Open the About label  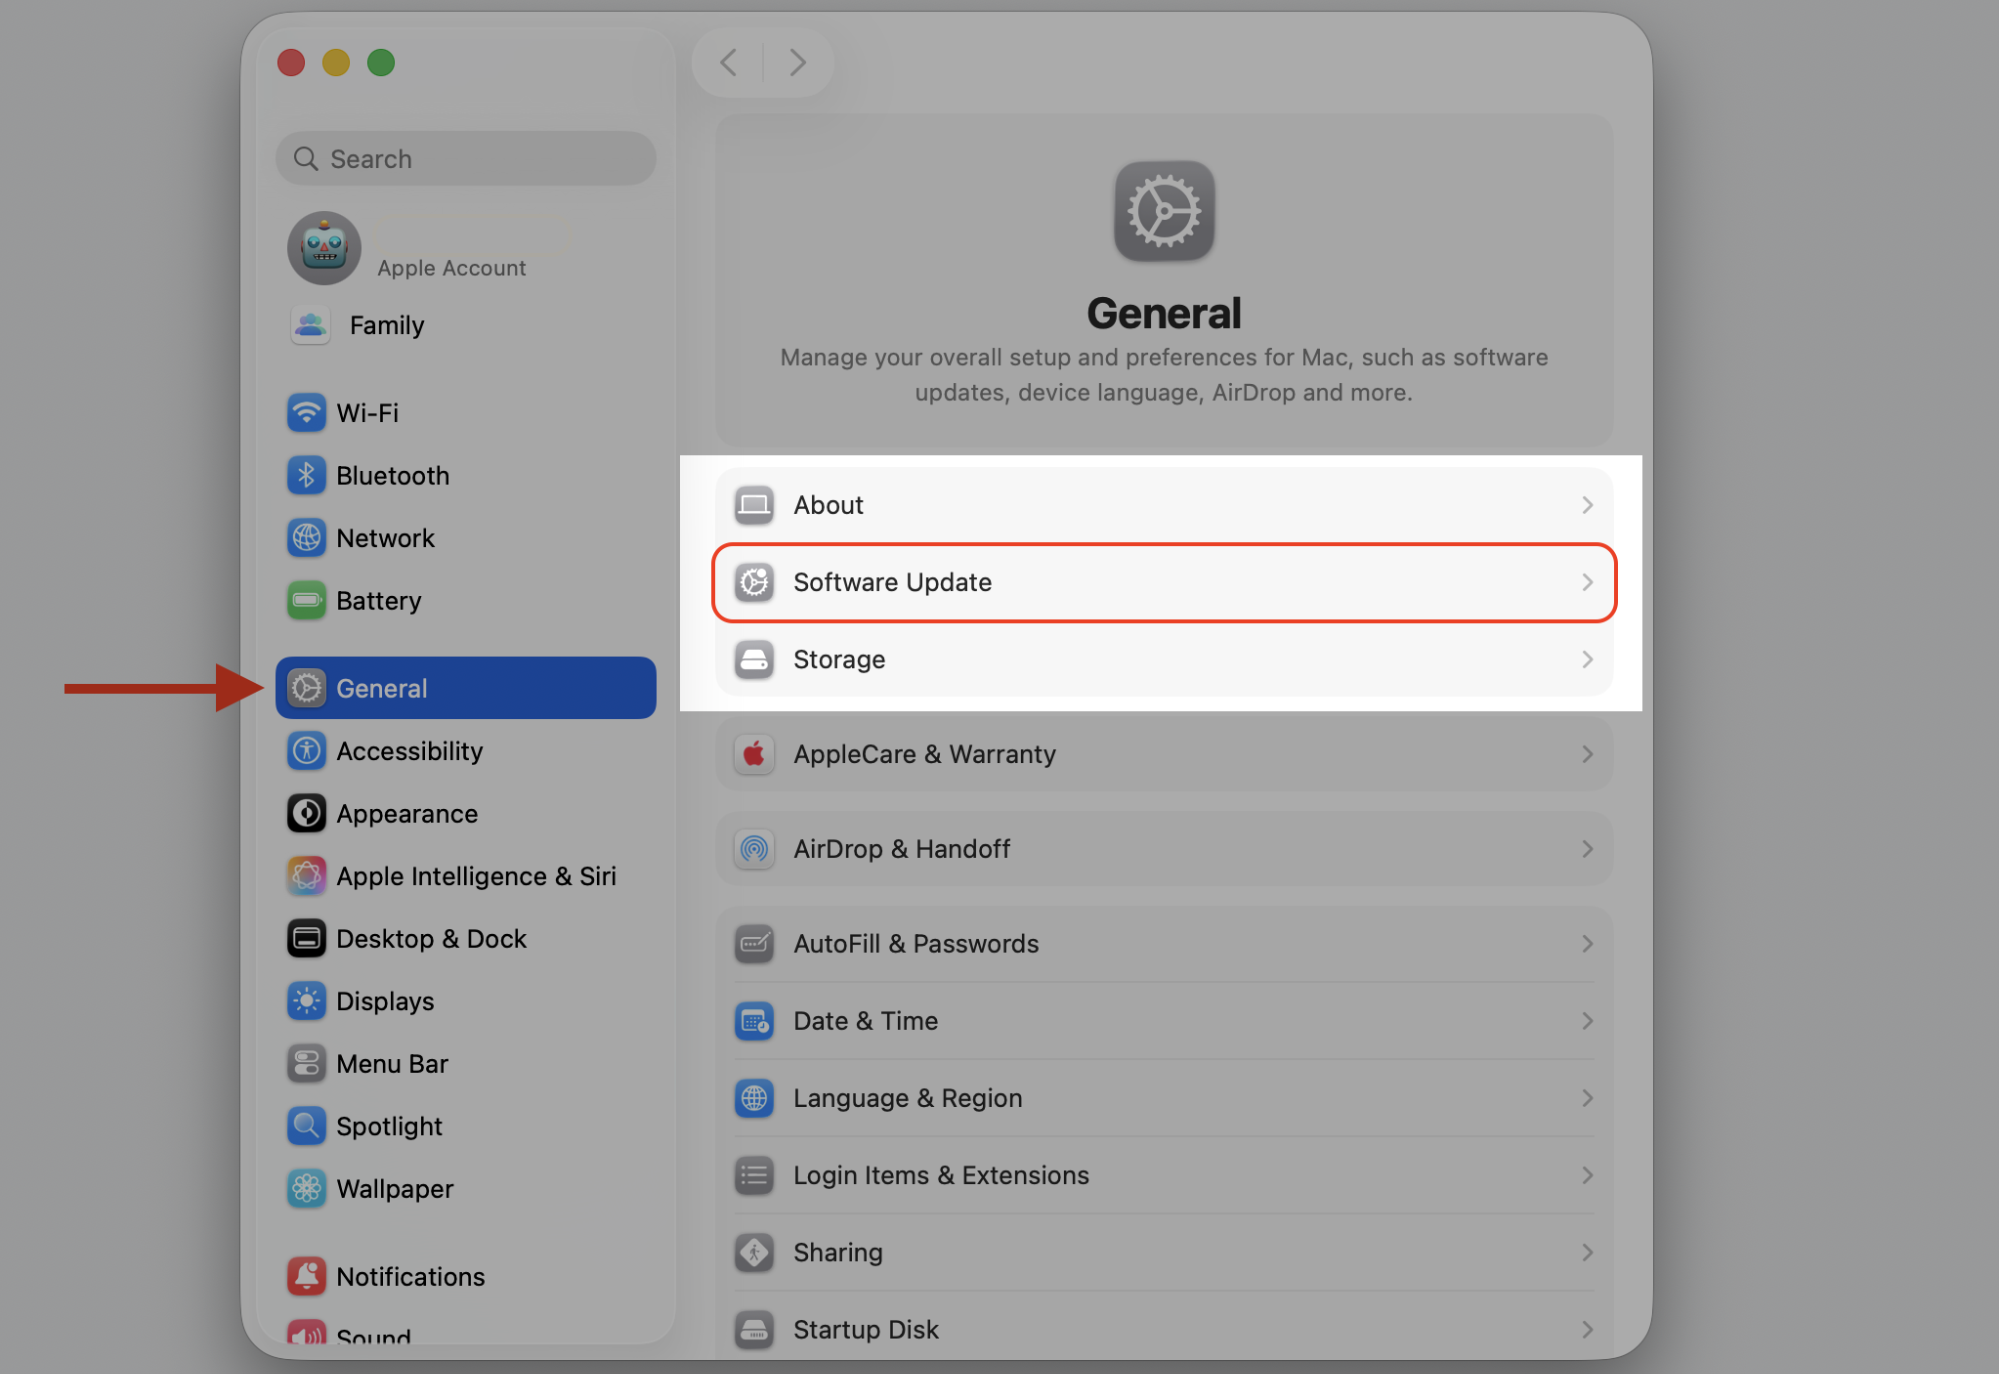click(x=828, y=505)
